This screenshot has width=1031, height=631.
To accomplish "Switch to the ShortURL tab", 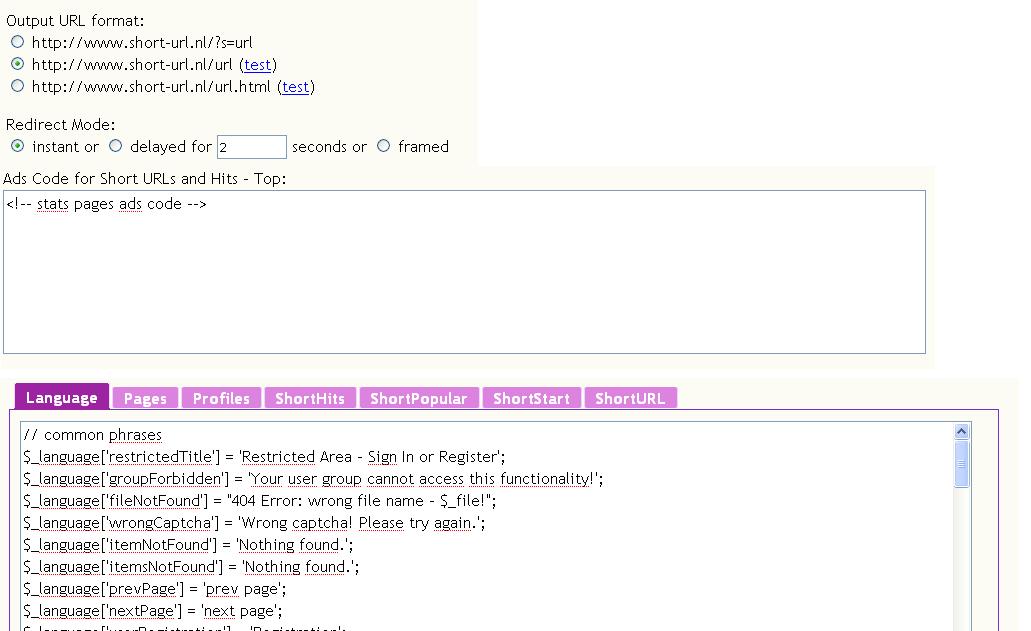I will click(x=630, y=398).
